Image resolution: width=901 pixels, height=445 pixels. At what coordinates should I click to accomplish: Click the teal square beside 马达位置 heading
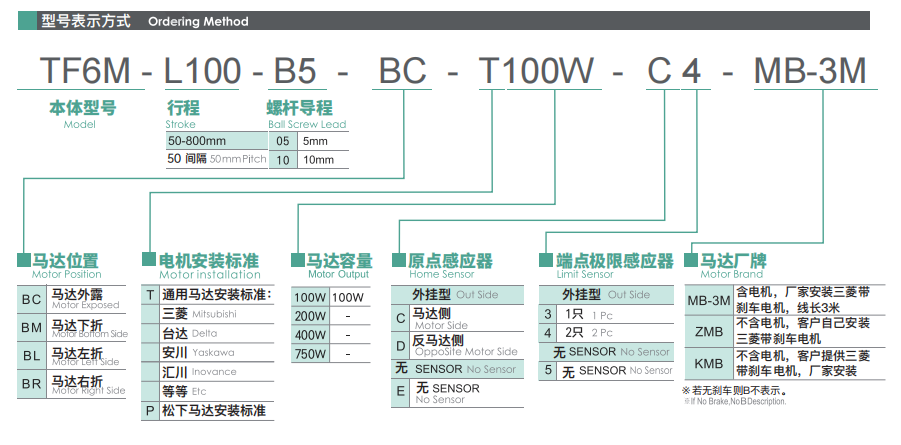[x=25, y=261]
